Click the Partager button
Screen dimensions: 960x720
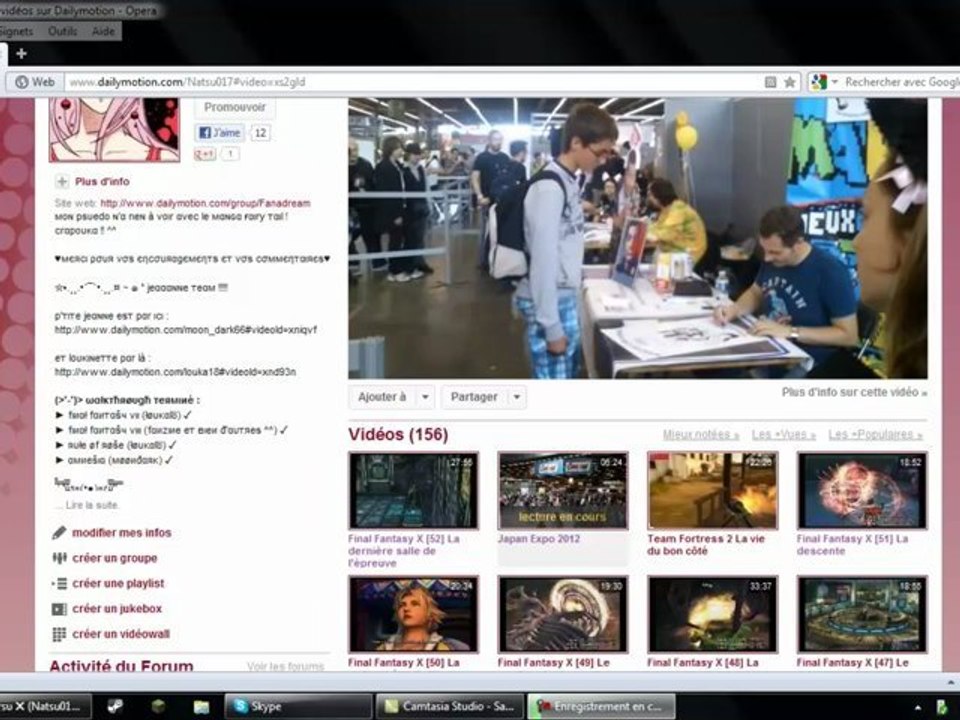(474, 397)
